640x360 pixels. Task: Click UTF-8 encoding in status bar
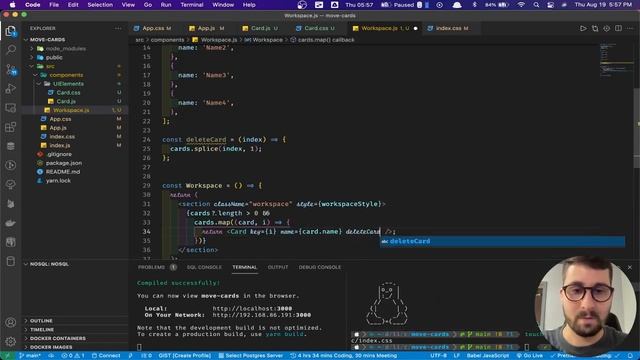pos(438,356)
